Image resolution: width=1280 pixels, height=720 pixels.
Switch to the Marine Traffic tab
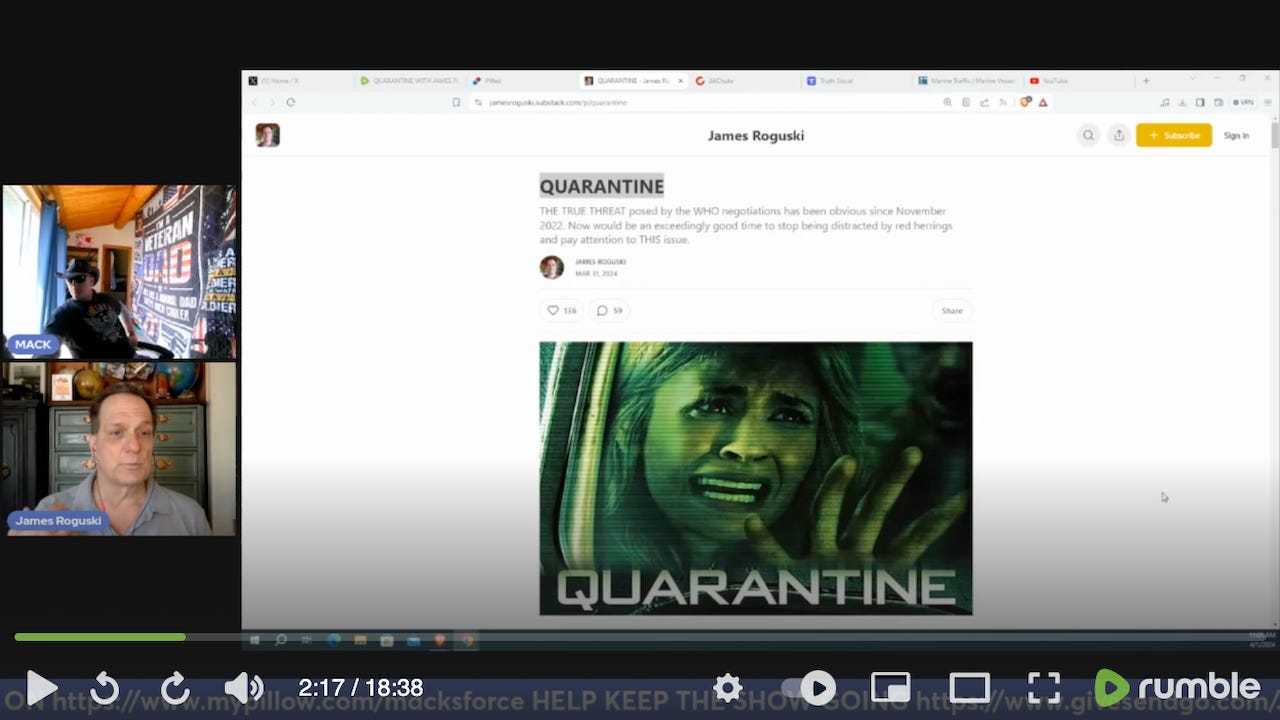(968, 81)
